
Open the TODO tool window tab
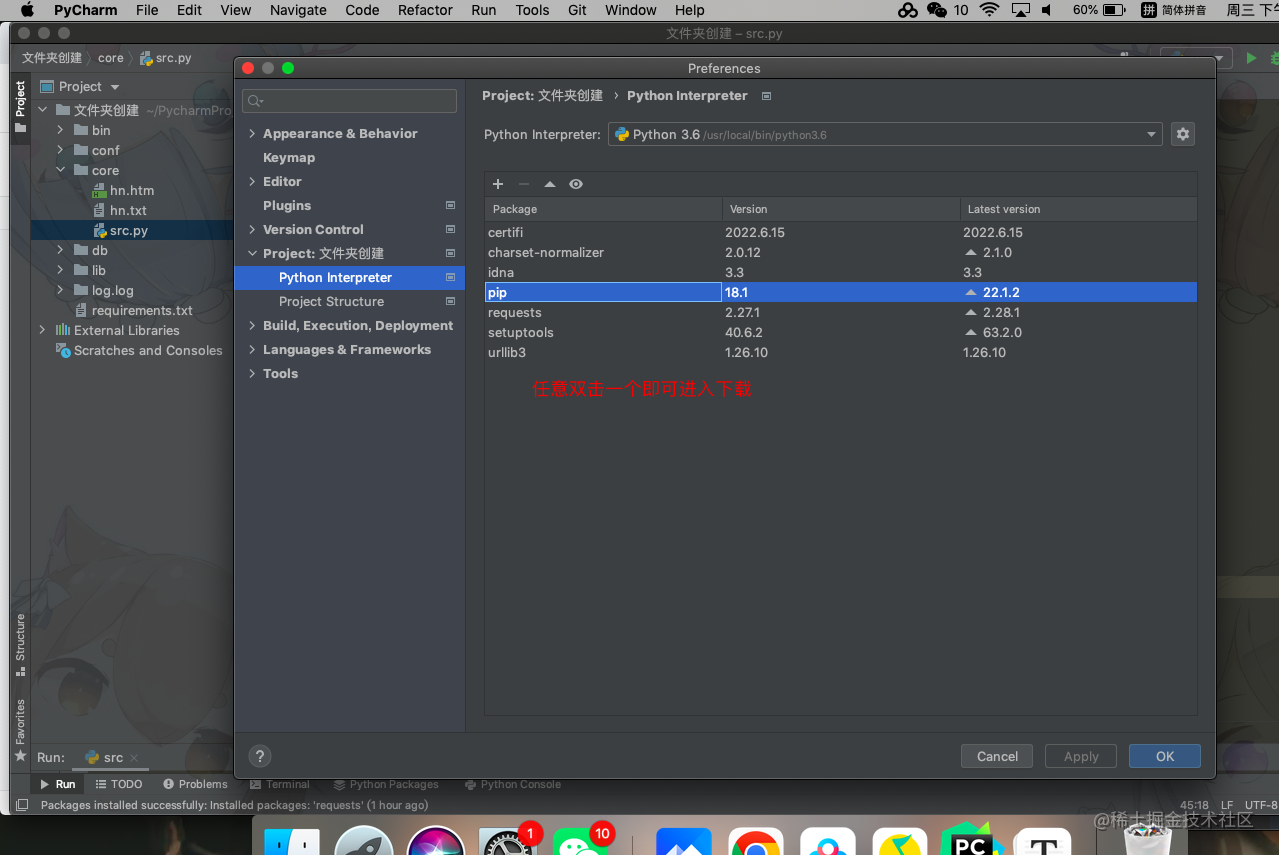(x=119, y=784)
